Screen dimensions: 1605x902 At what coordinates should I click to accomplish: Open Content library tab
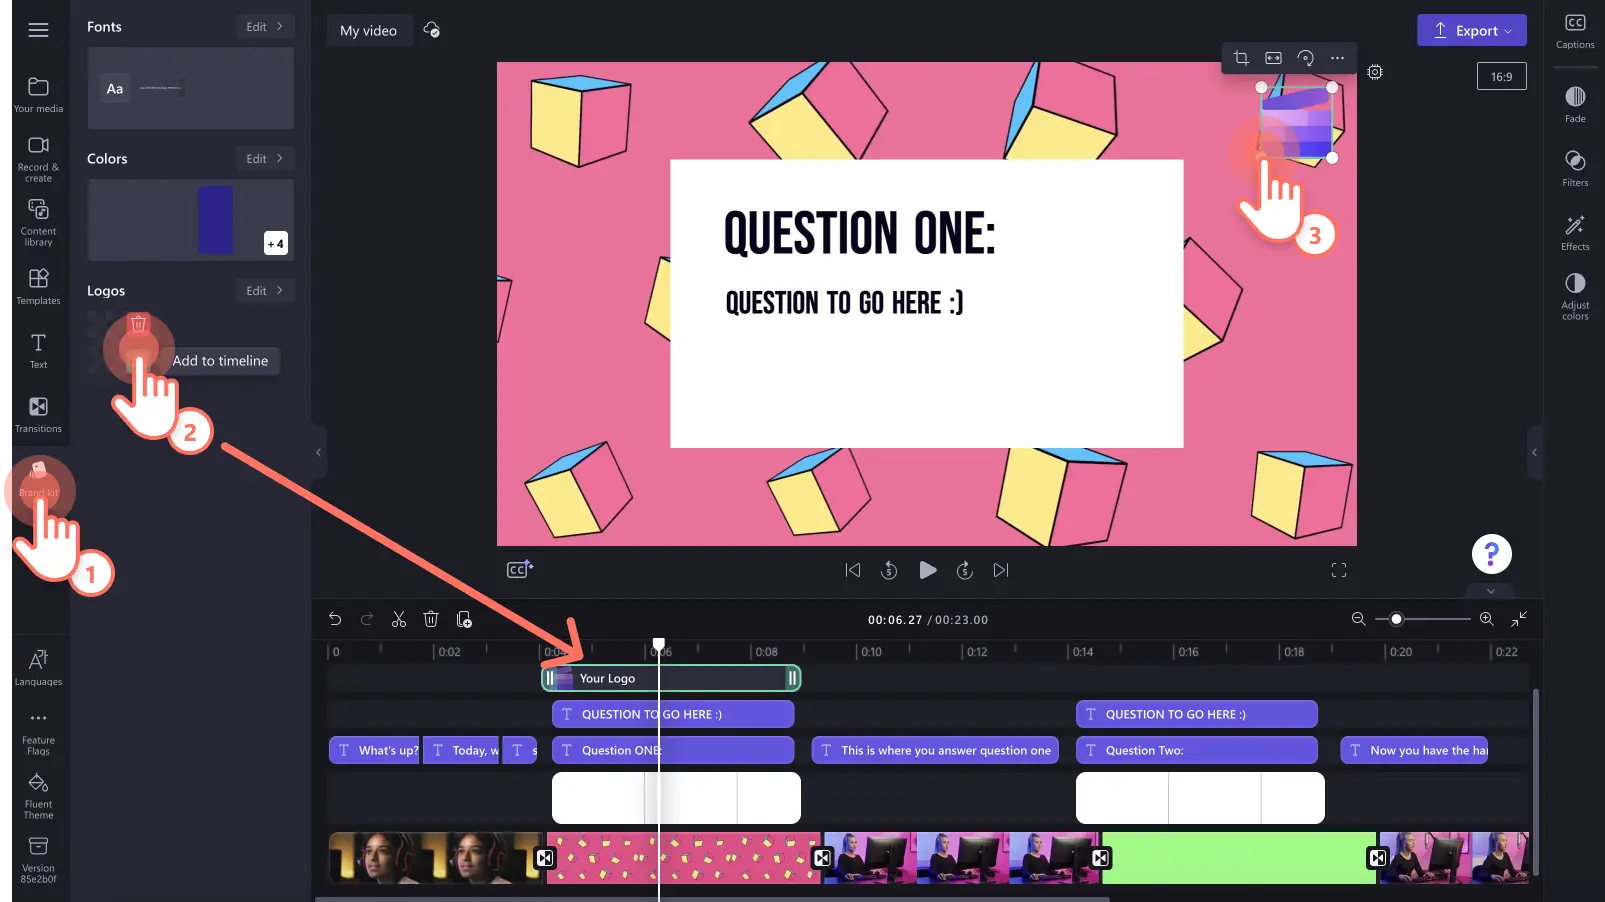(38, 222)
